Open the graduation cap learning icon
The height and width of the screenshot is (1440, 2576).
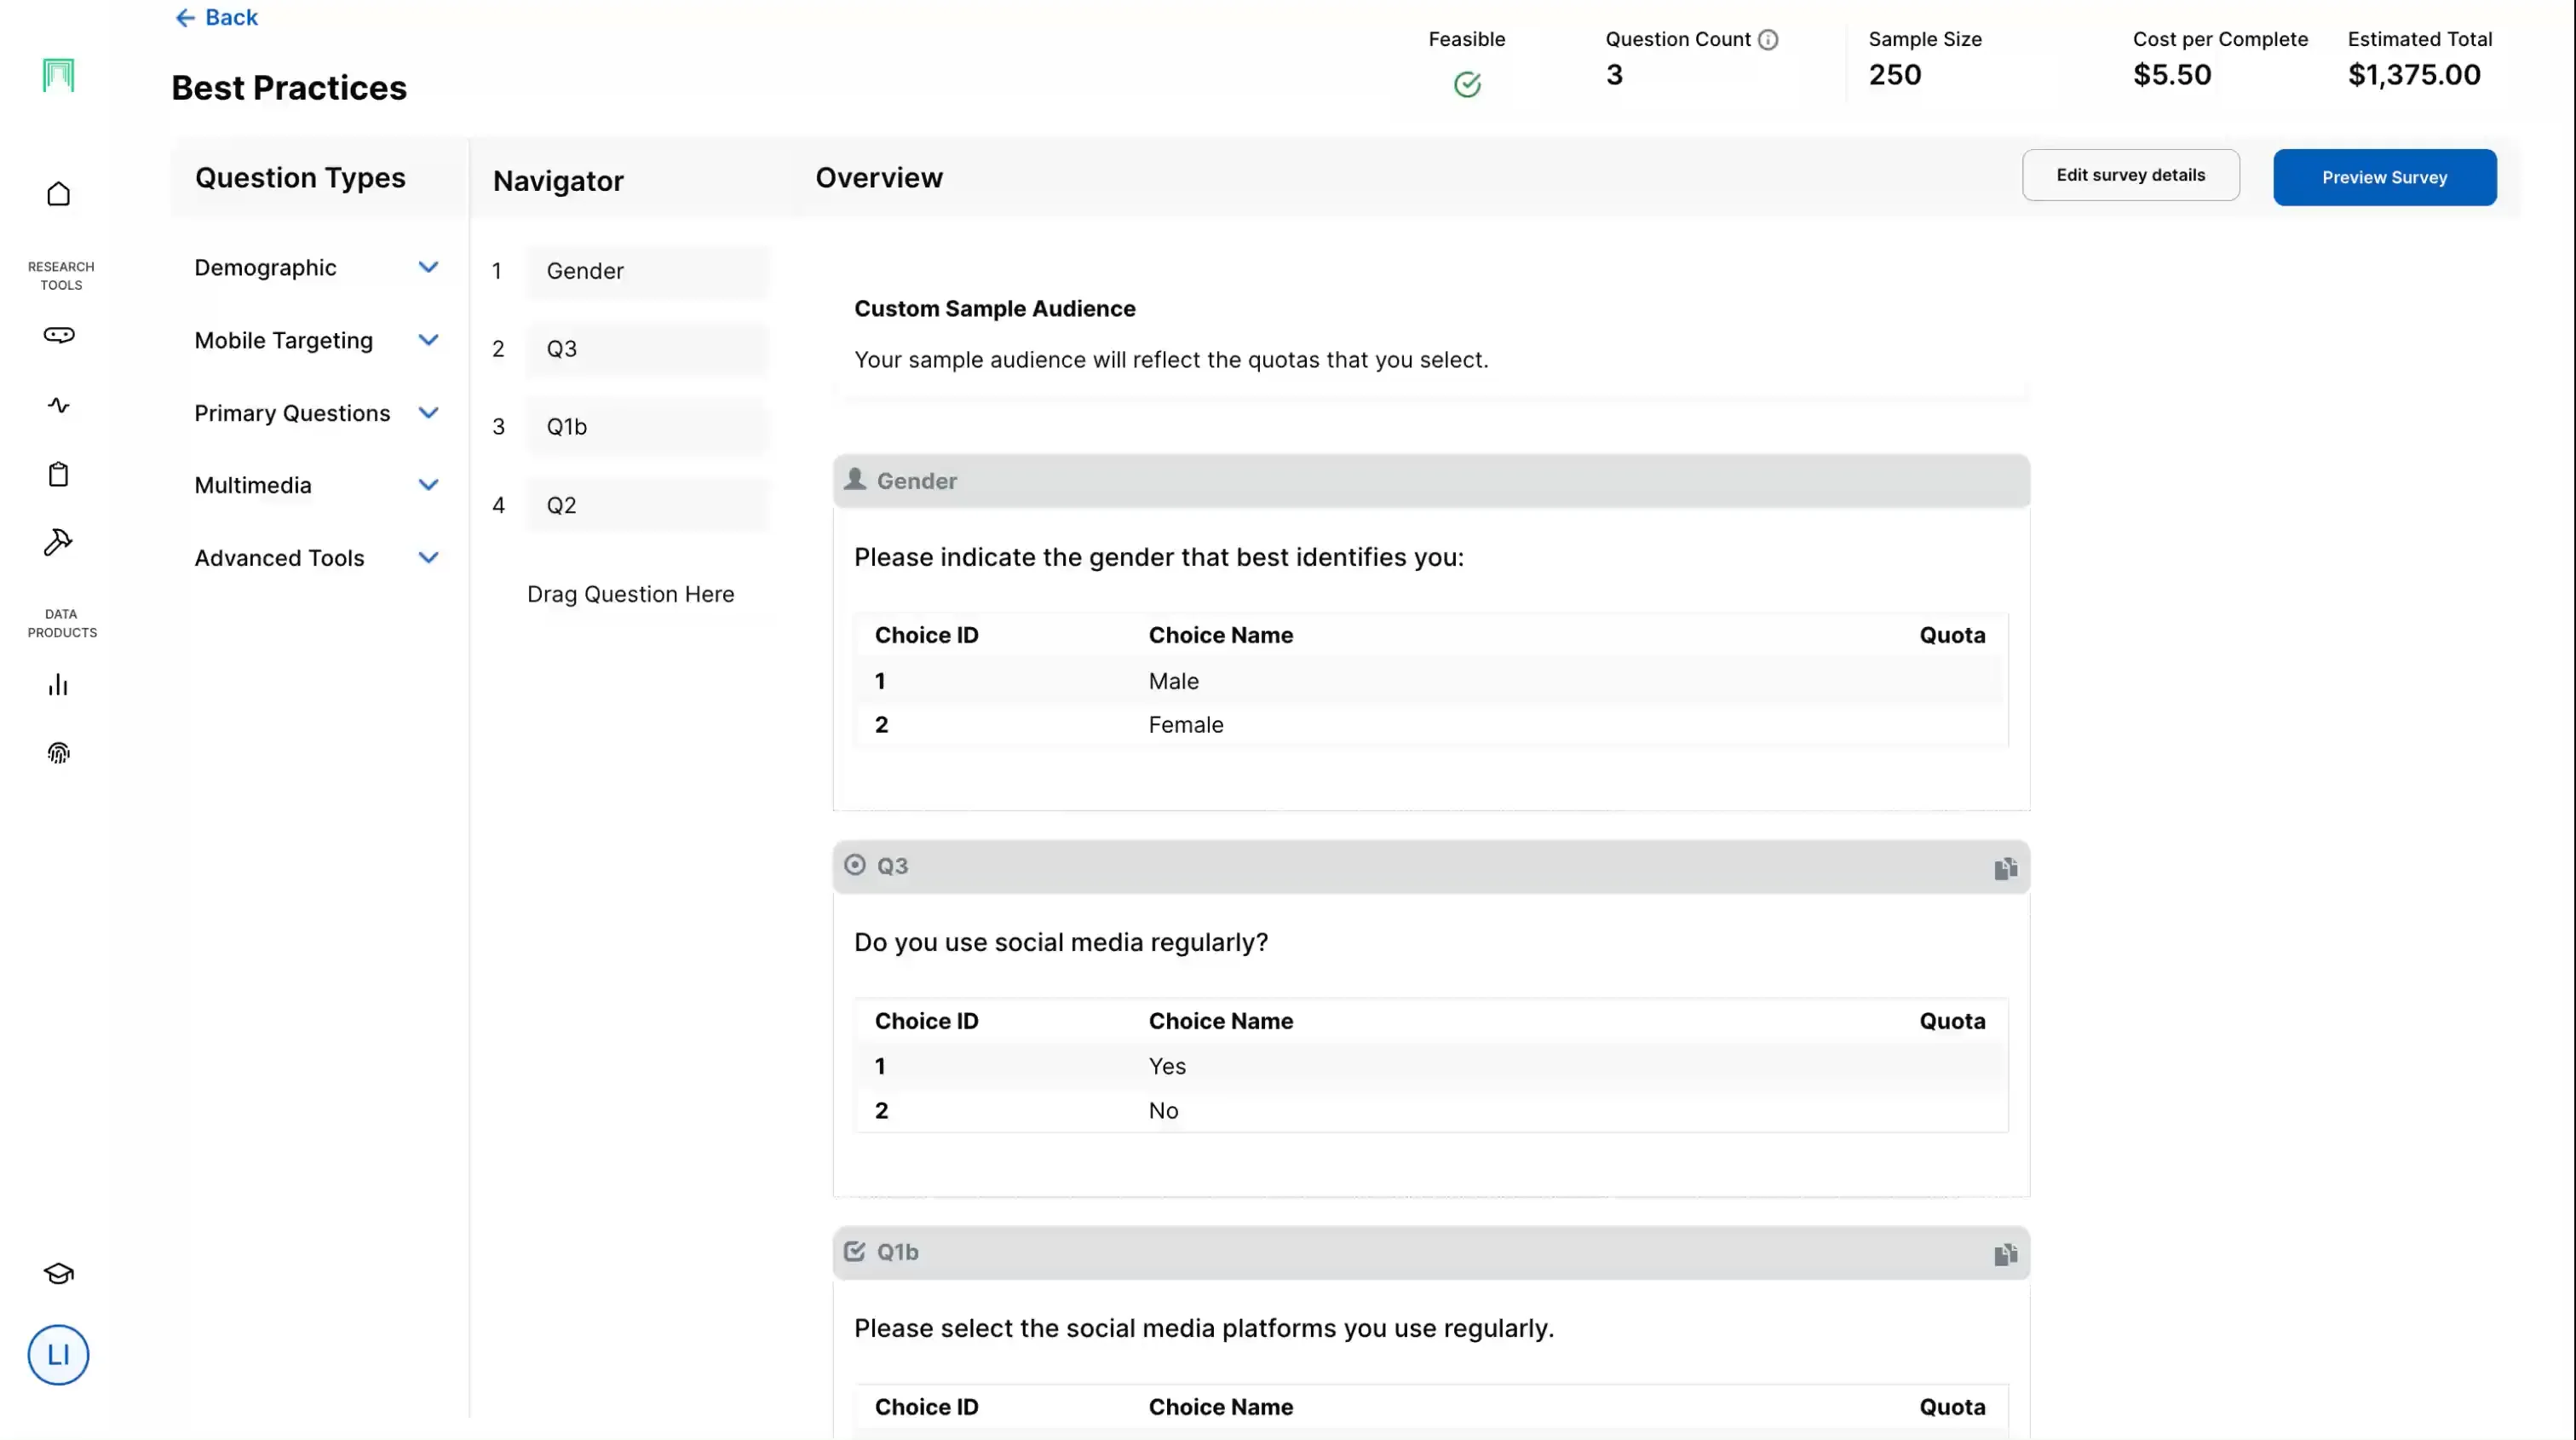coord(59,1274)
